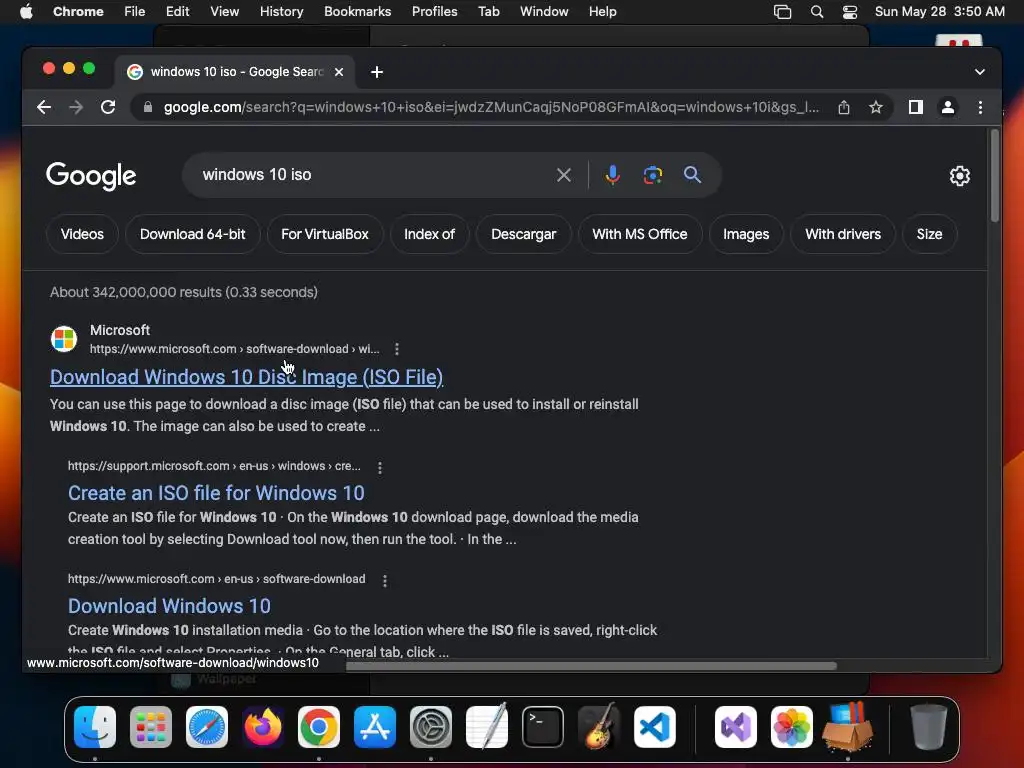Open Terminal from the Dock
Screen dimensions: 1024x768
point(543,727)
